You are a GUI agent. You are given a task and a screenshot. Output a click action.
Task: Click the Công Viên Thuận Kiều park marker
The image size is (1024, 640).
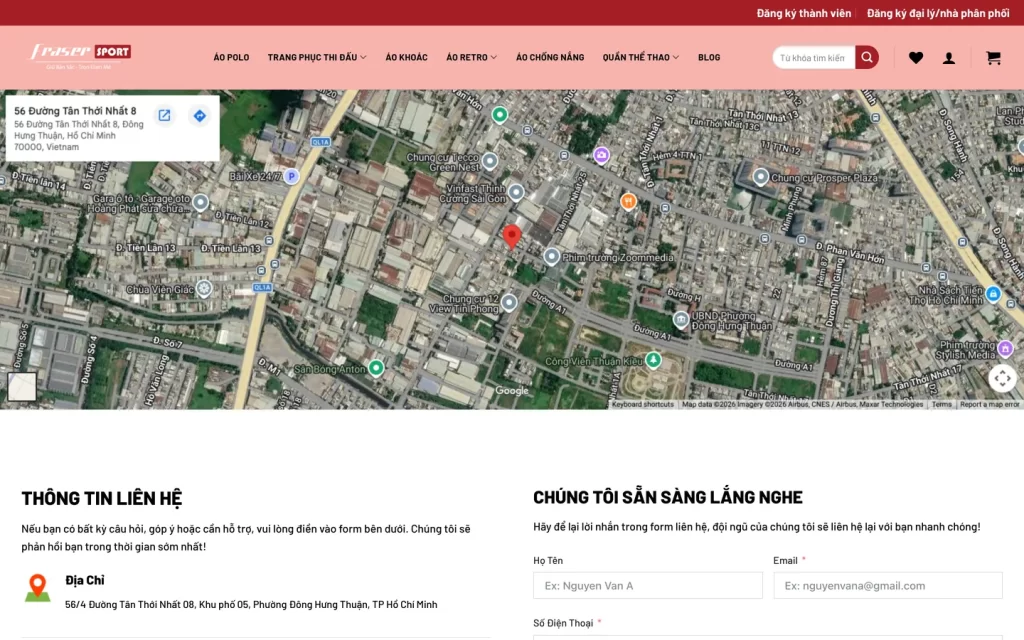pos(653,359)
